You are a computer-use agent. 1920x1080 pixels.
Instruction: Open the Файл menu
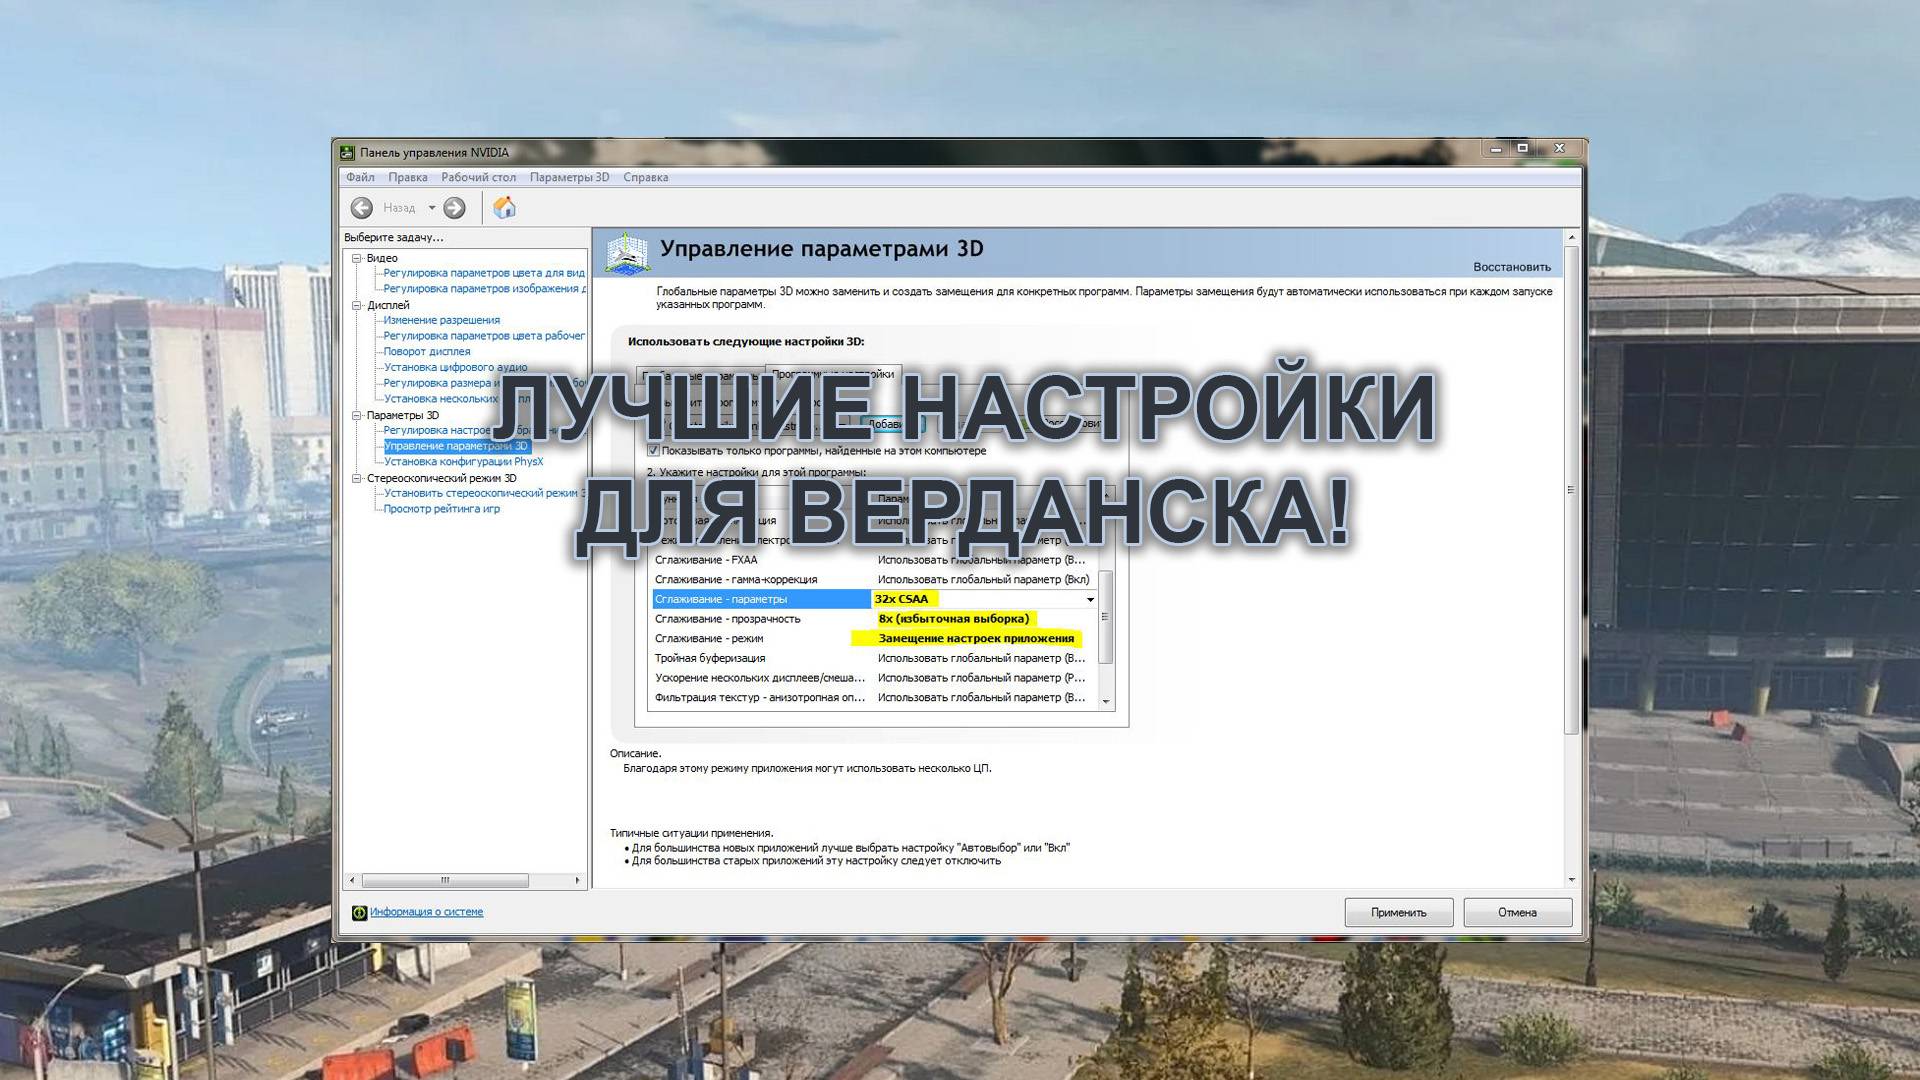tap(360, 177)
